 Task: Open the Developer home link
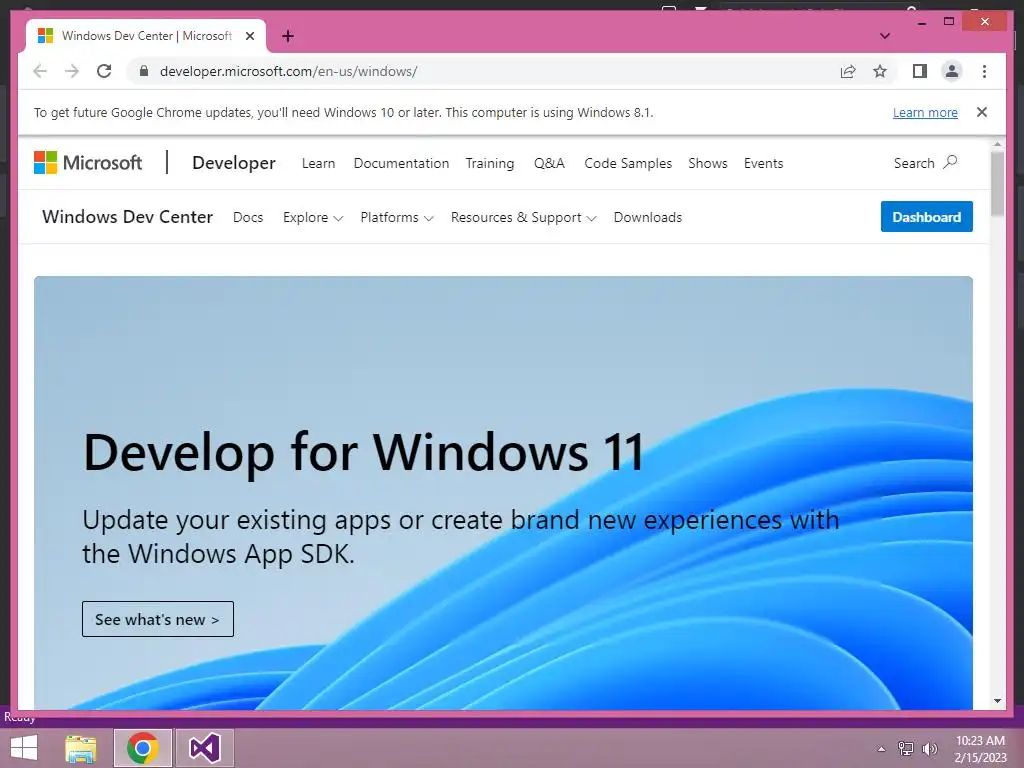tap(234, 163)
